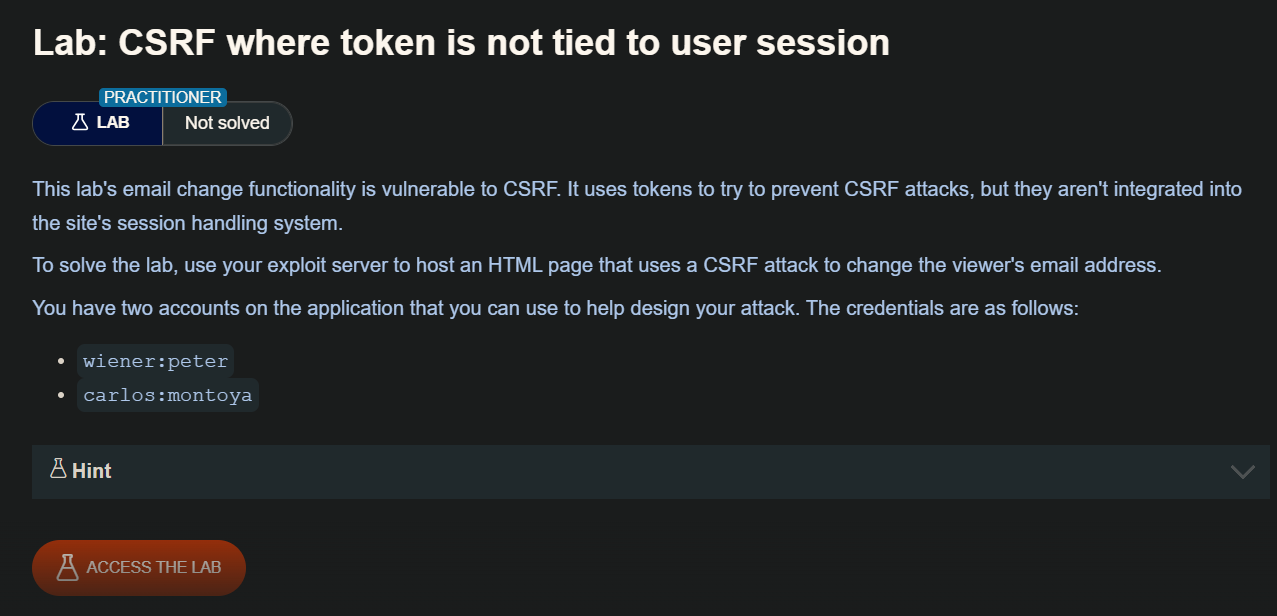
Task: Expand the Hint section using the chevron arrow
Action: (x=1242, y=471)
